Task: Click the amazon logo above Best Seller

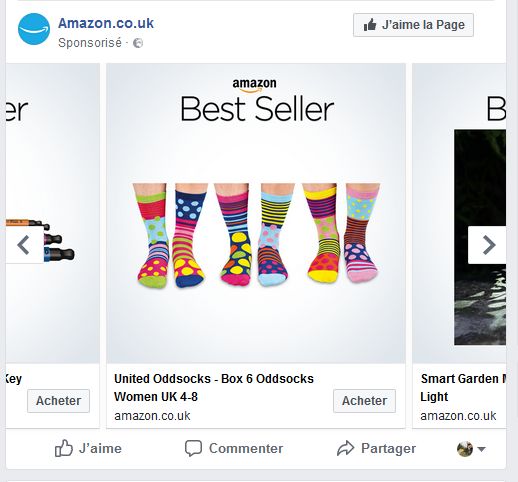Action: (x=254, y=85)
